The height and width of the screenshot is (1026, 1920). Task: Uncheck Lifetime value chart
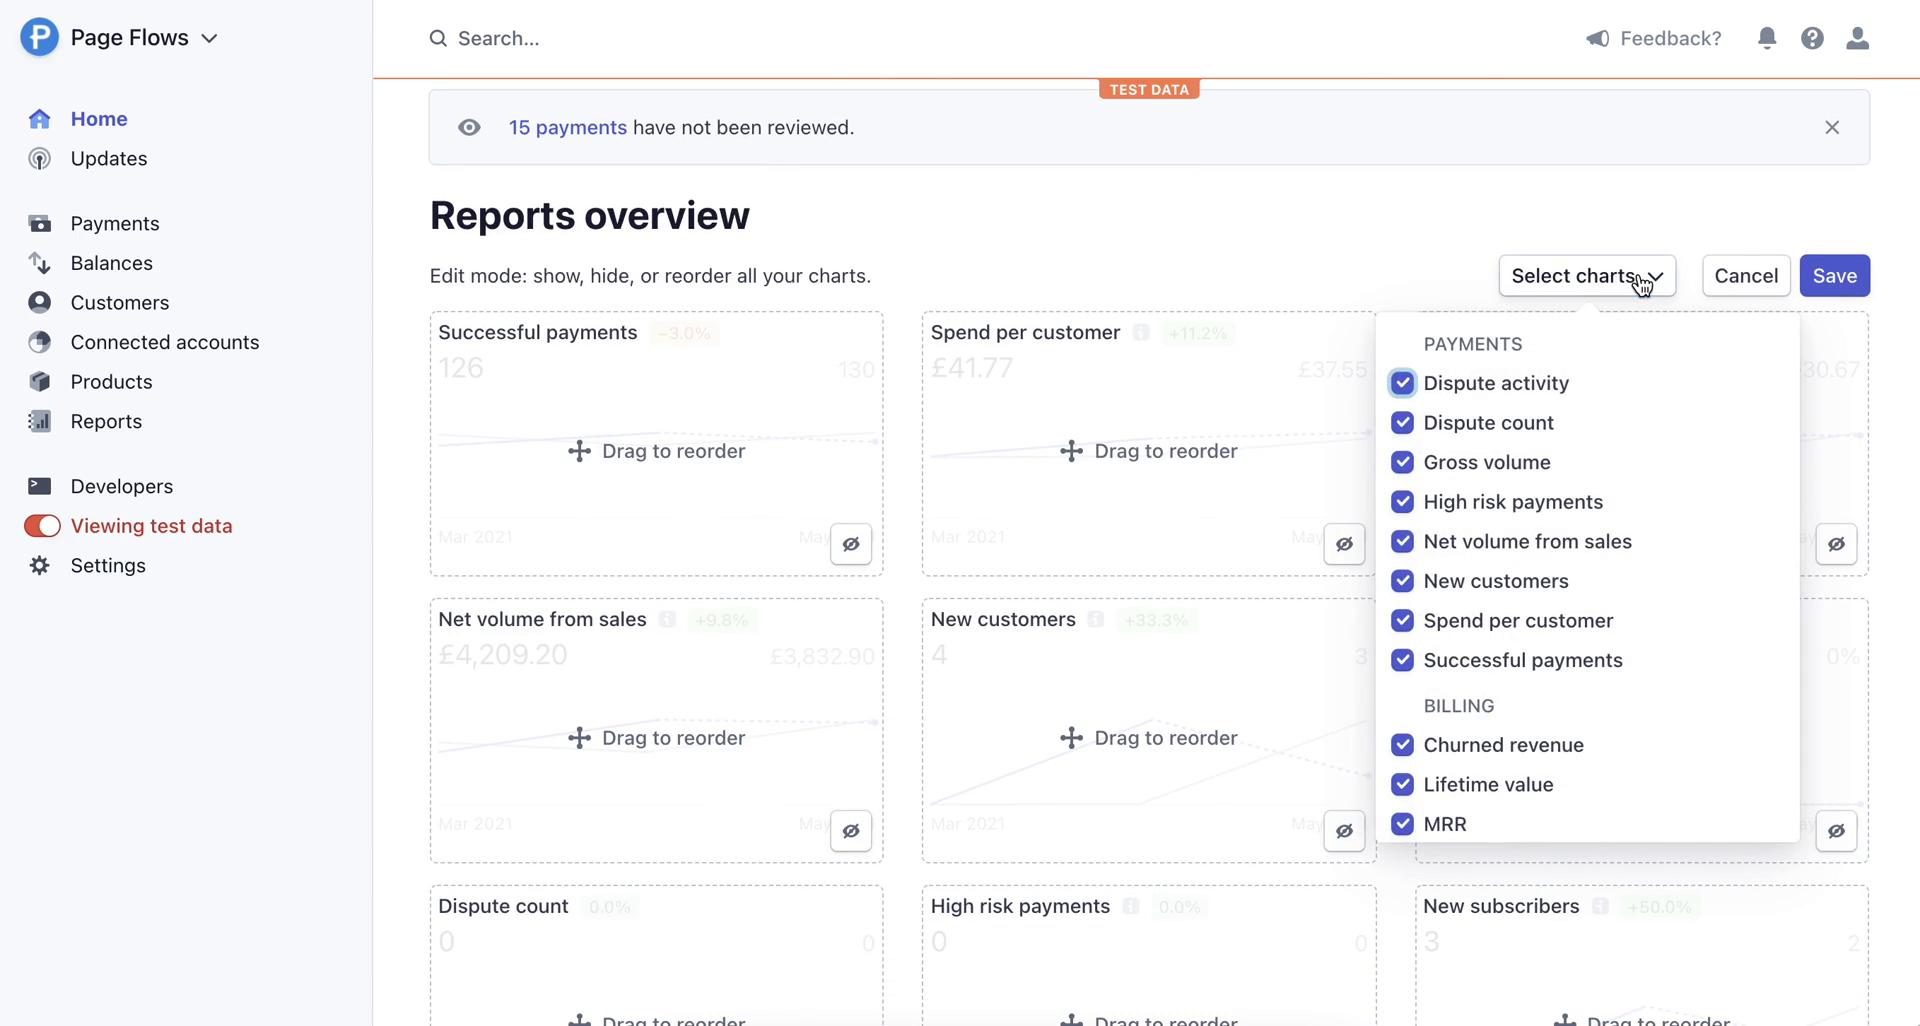tap(1402, 785)
